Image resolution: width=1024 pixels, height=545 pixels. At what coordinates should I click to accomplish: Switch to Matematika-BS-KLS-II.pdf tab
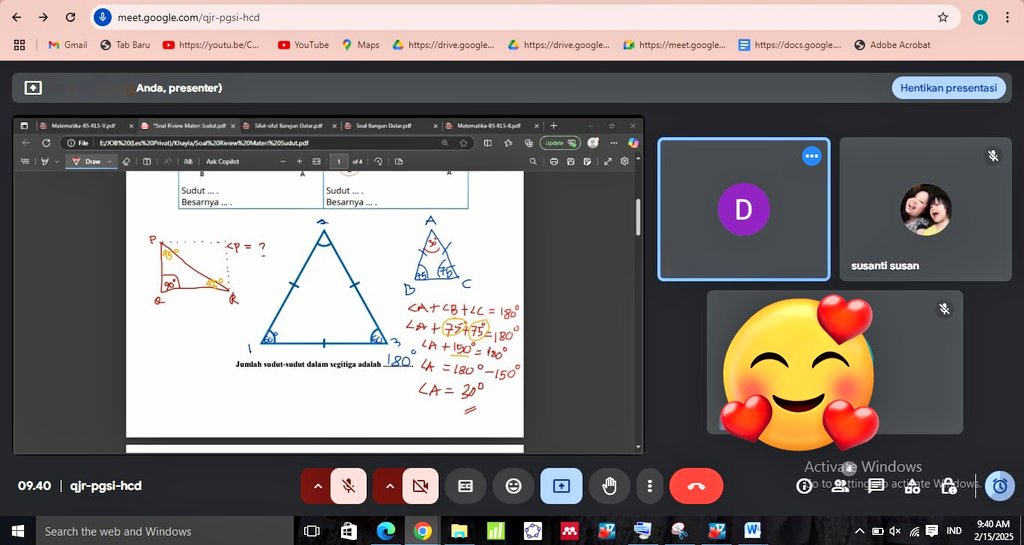pos(490,125)
